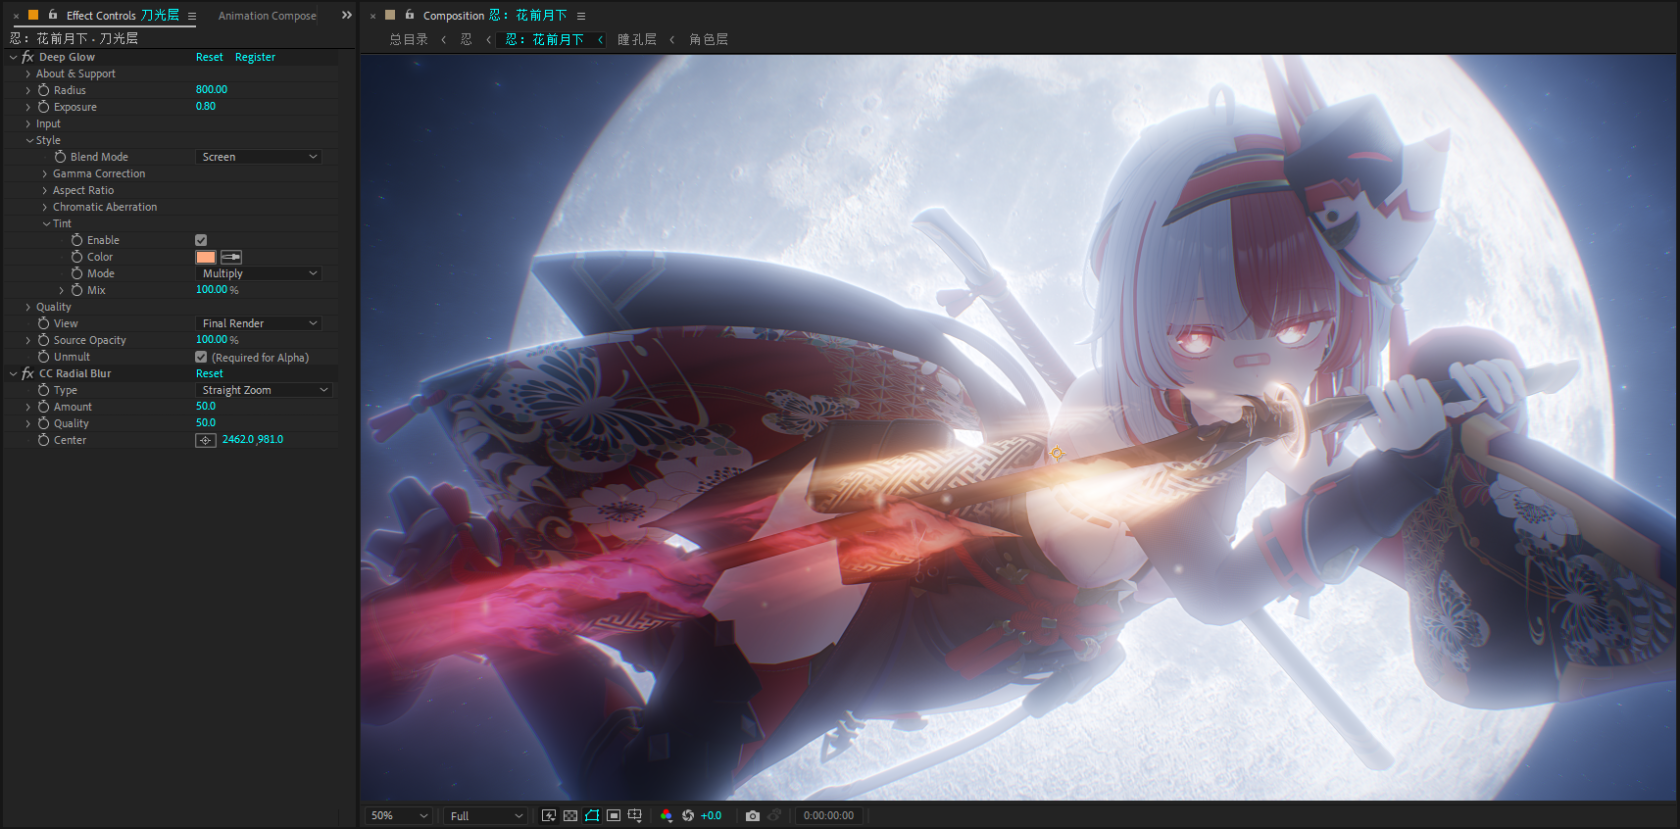Toggle Region of Interest icon

613,816
